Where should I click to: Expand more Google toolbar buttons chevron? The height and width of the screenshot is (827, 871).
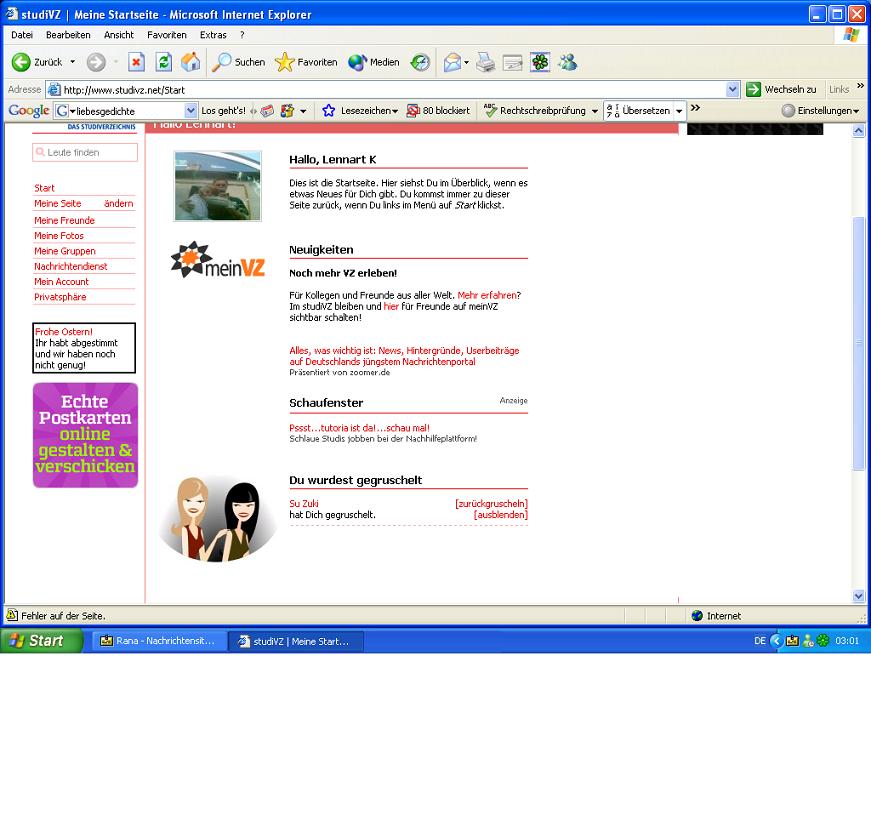coord(695,108)
